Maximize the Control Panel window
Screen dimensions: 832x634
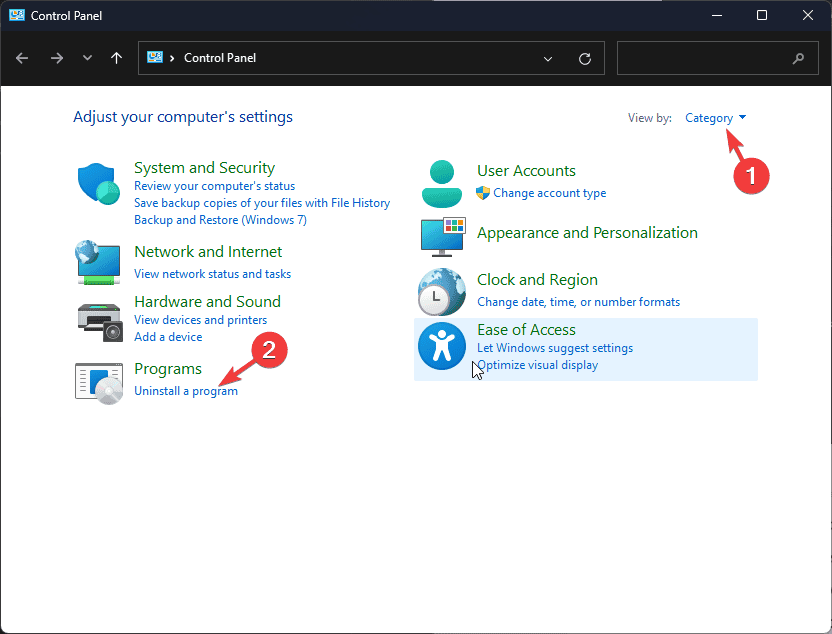(x=762, y=15)
